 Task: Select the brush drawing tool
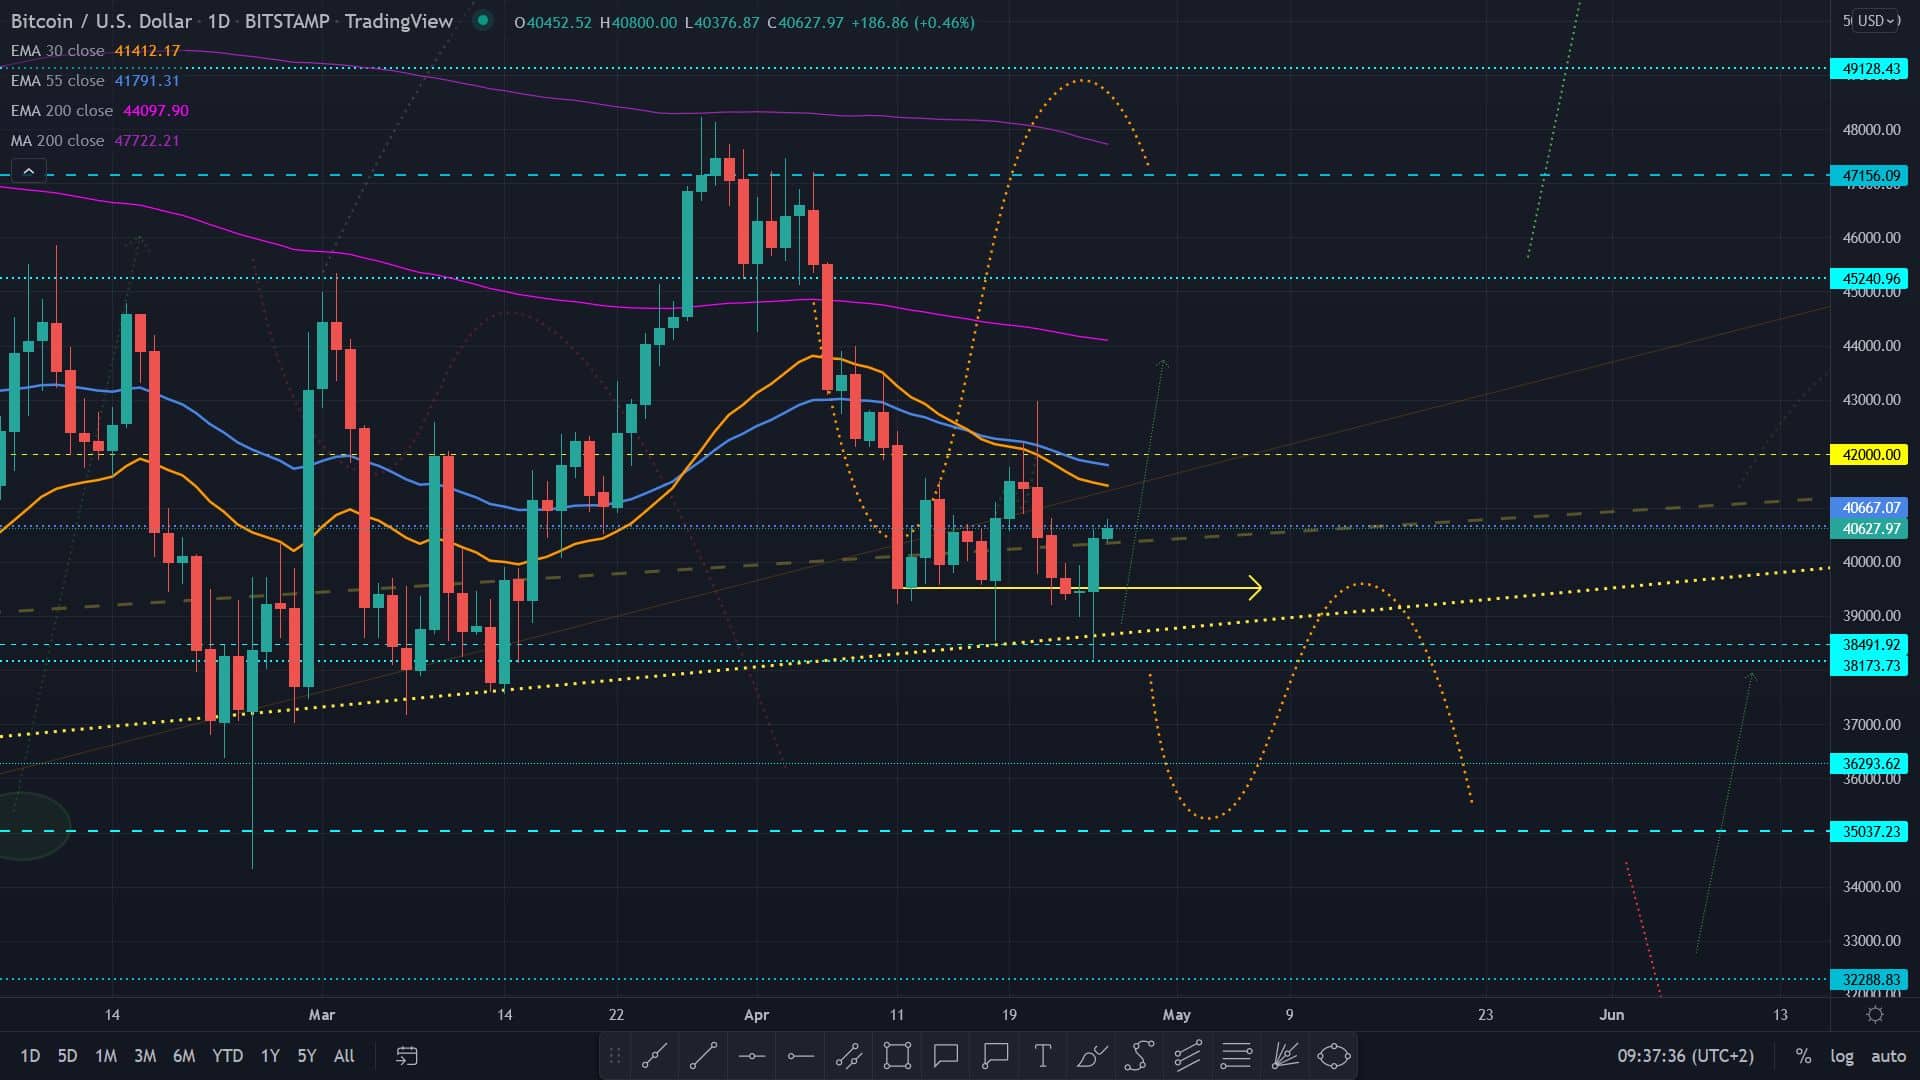(x=1091, y=1055)
